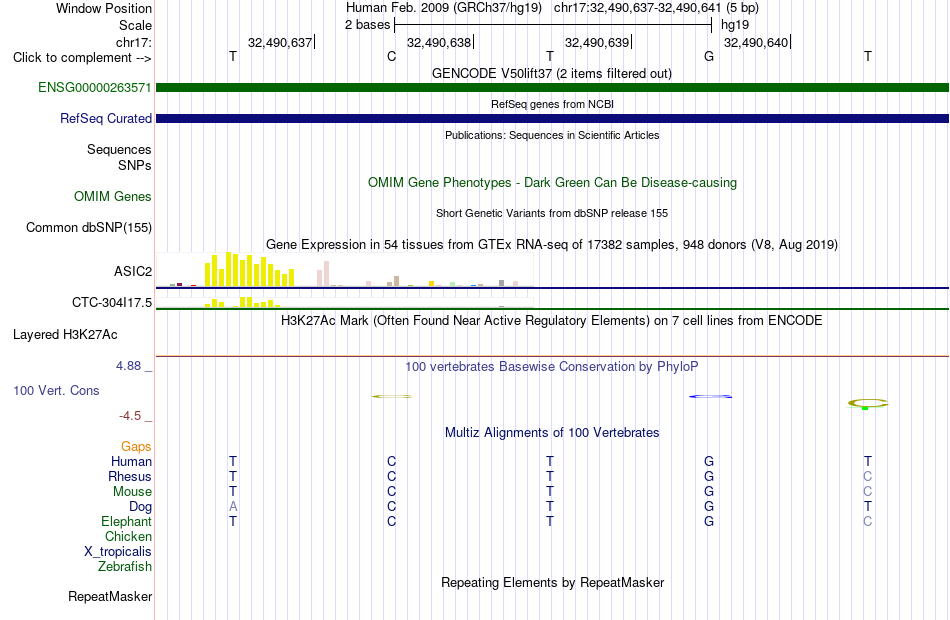The image size is (950, 620).
Task: Open the GTEx 'Gene Expression in 54 tissues' title
Action: pyautogui.click(x=552, y=244)
